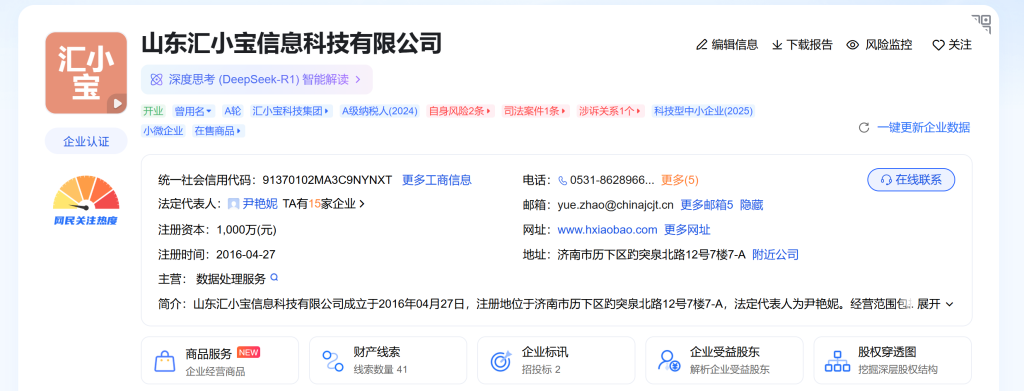This screenshot has width=1024, height=391.
Task: Open the 商品服务 card
Action: point(220,361)
